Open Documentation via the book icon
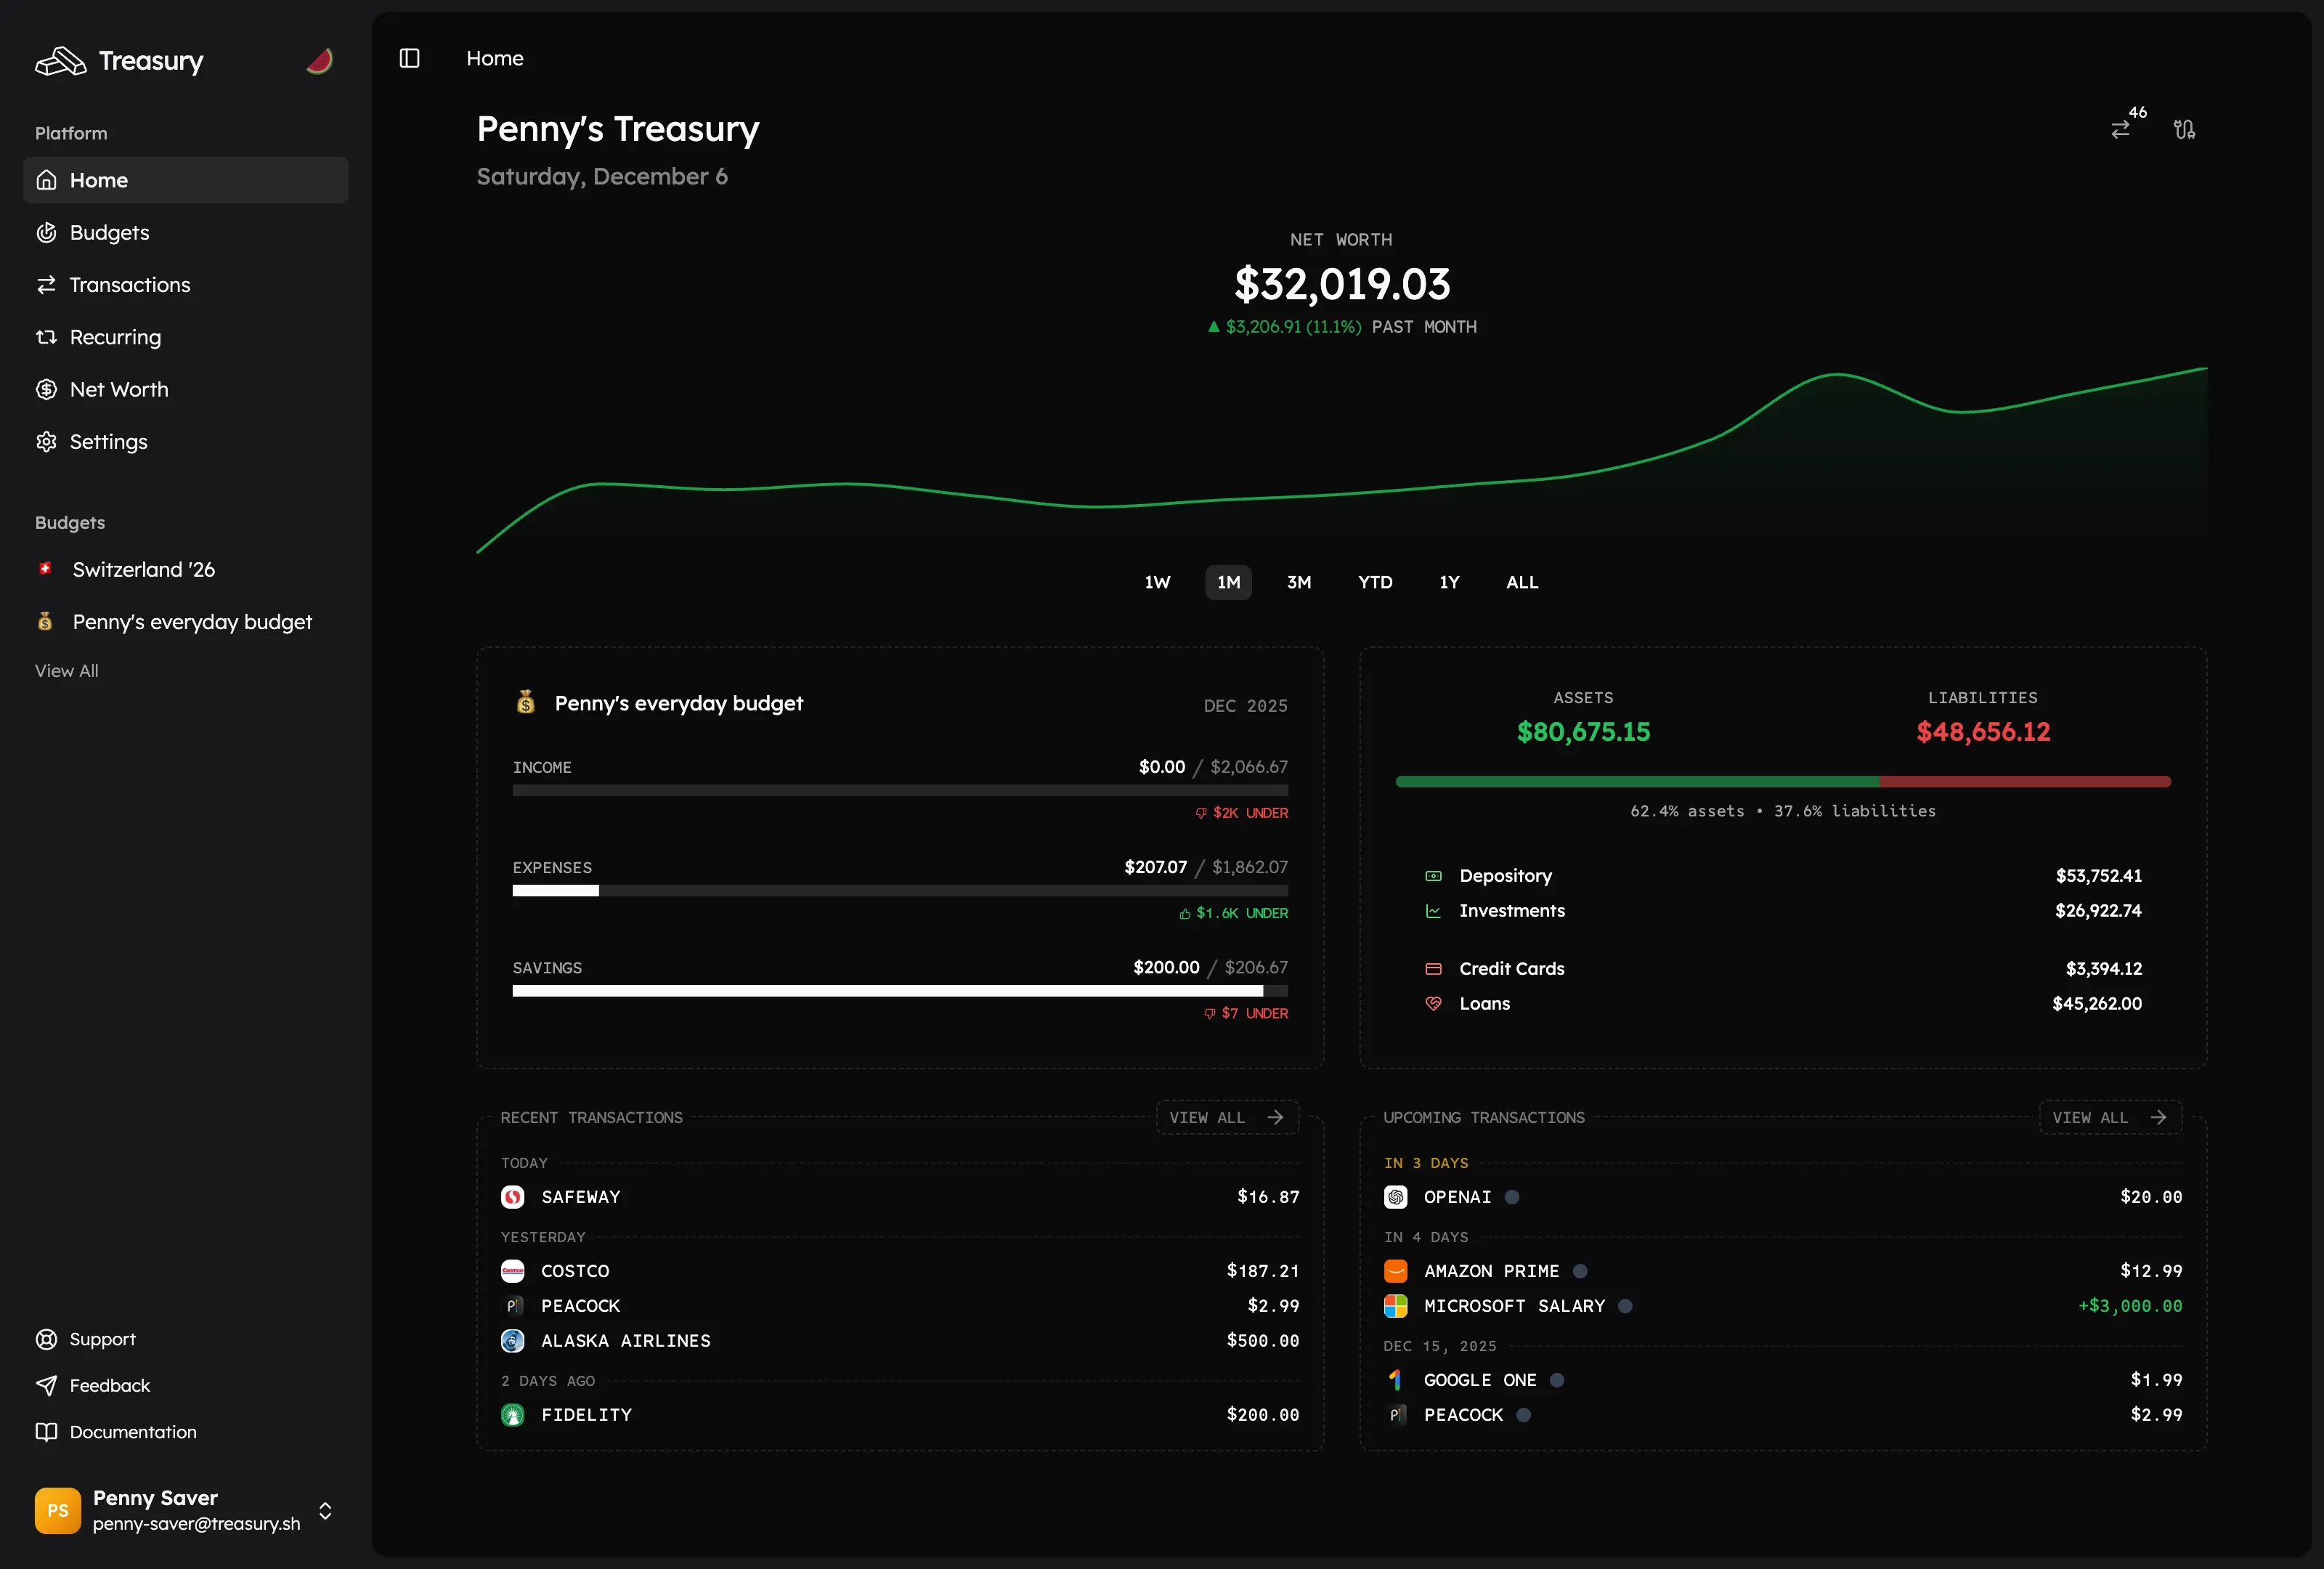Screen dimensions: 2324x1569 coord(47,1432)
